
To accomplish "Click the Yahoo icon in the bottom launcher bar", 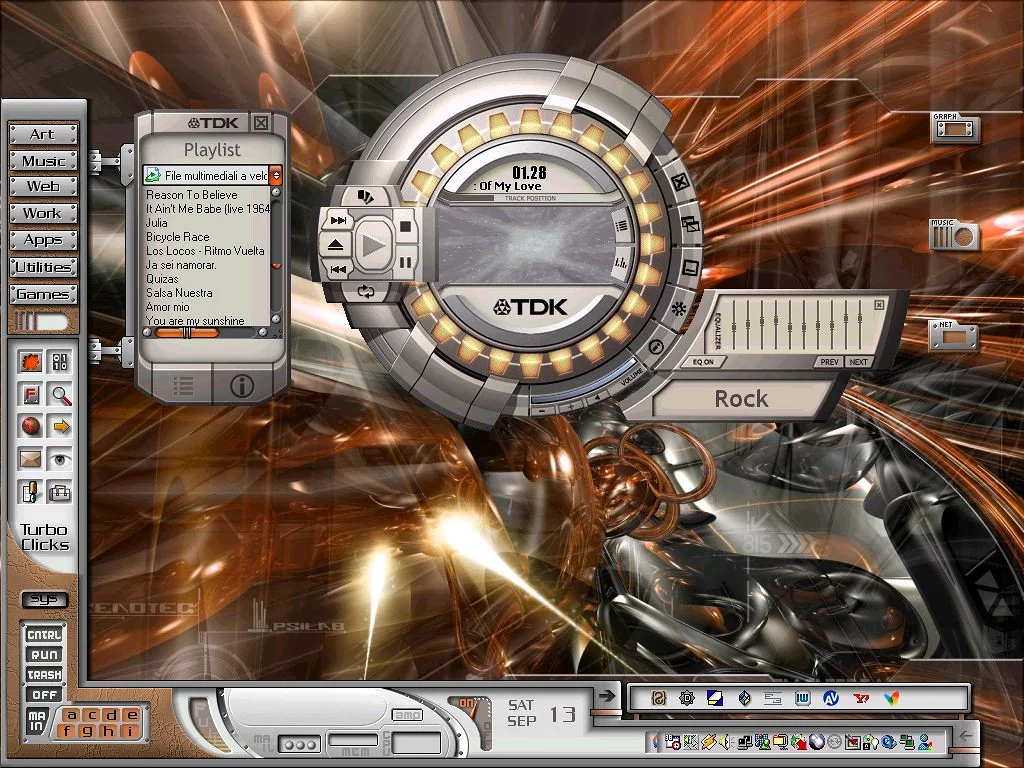I will point(858,698).
